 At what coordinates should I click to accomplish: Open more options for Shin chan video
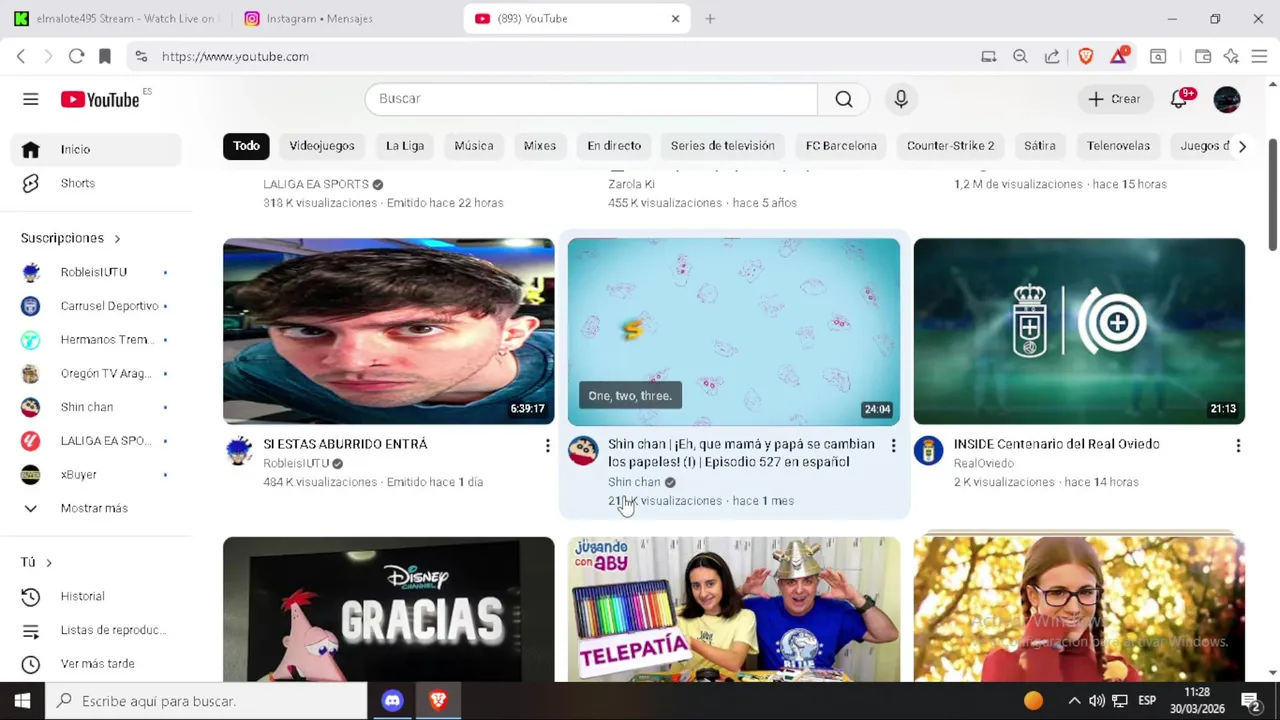point(893,446)
